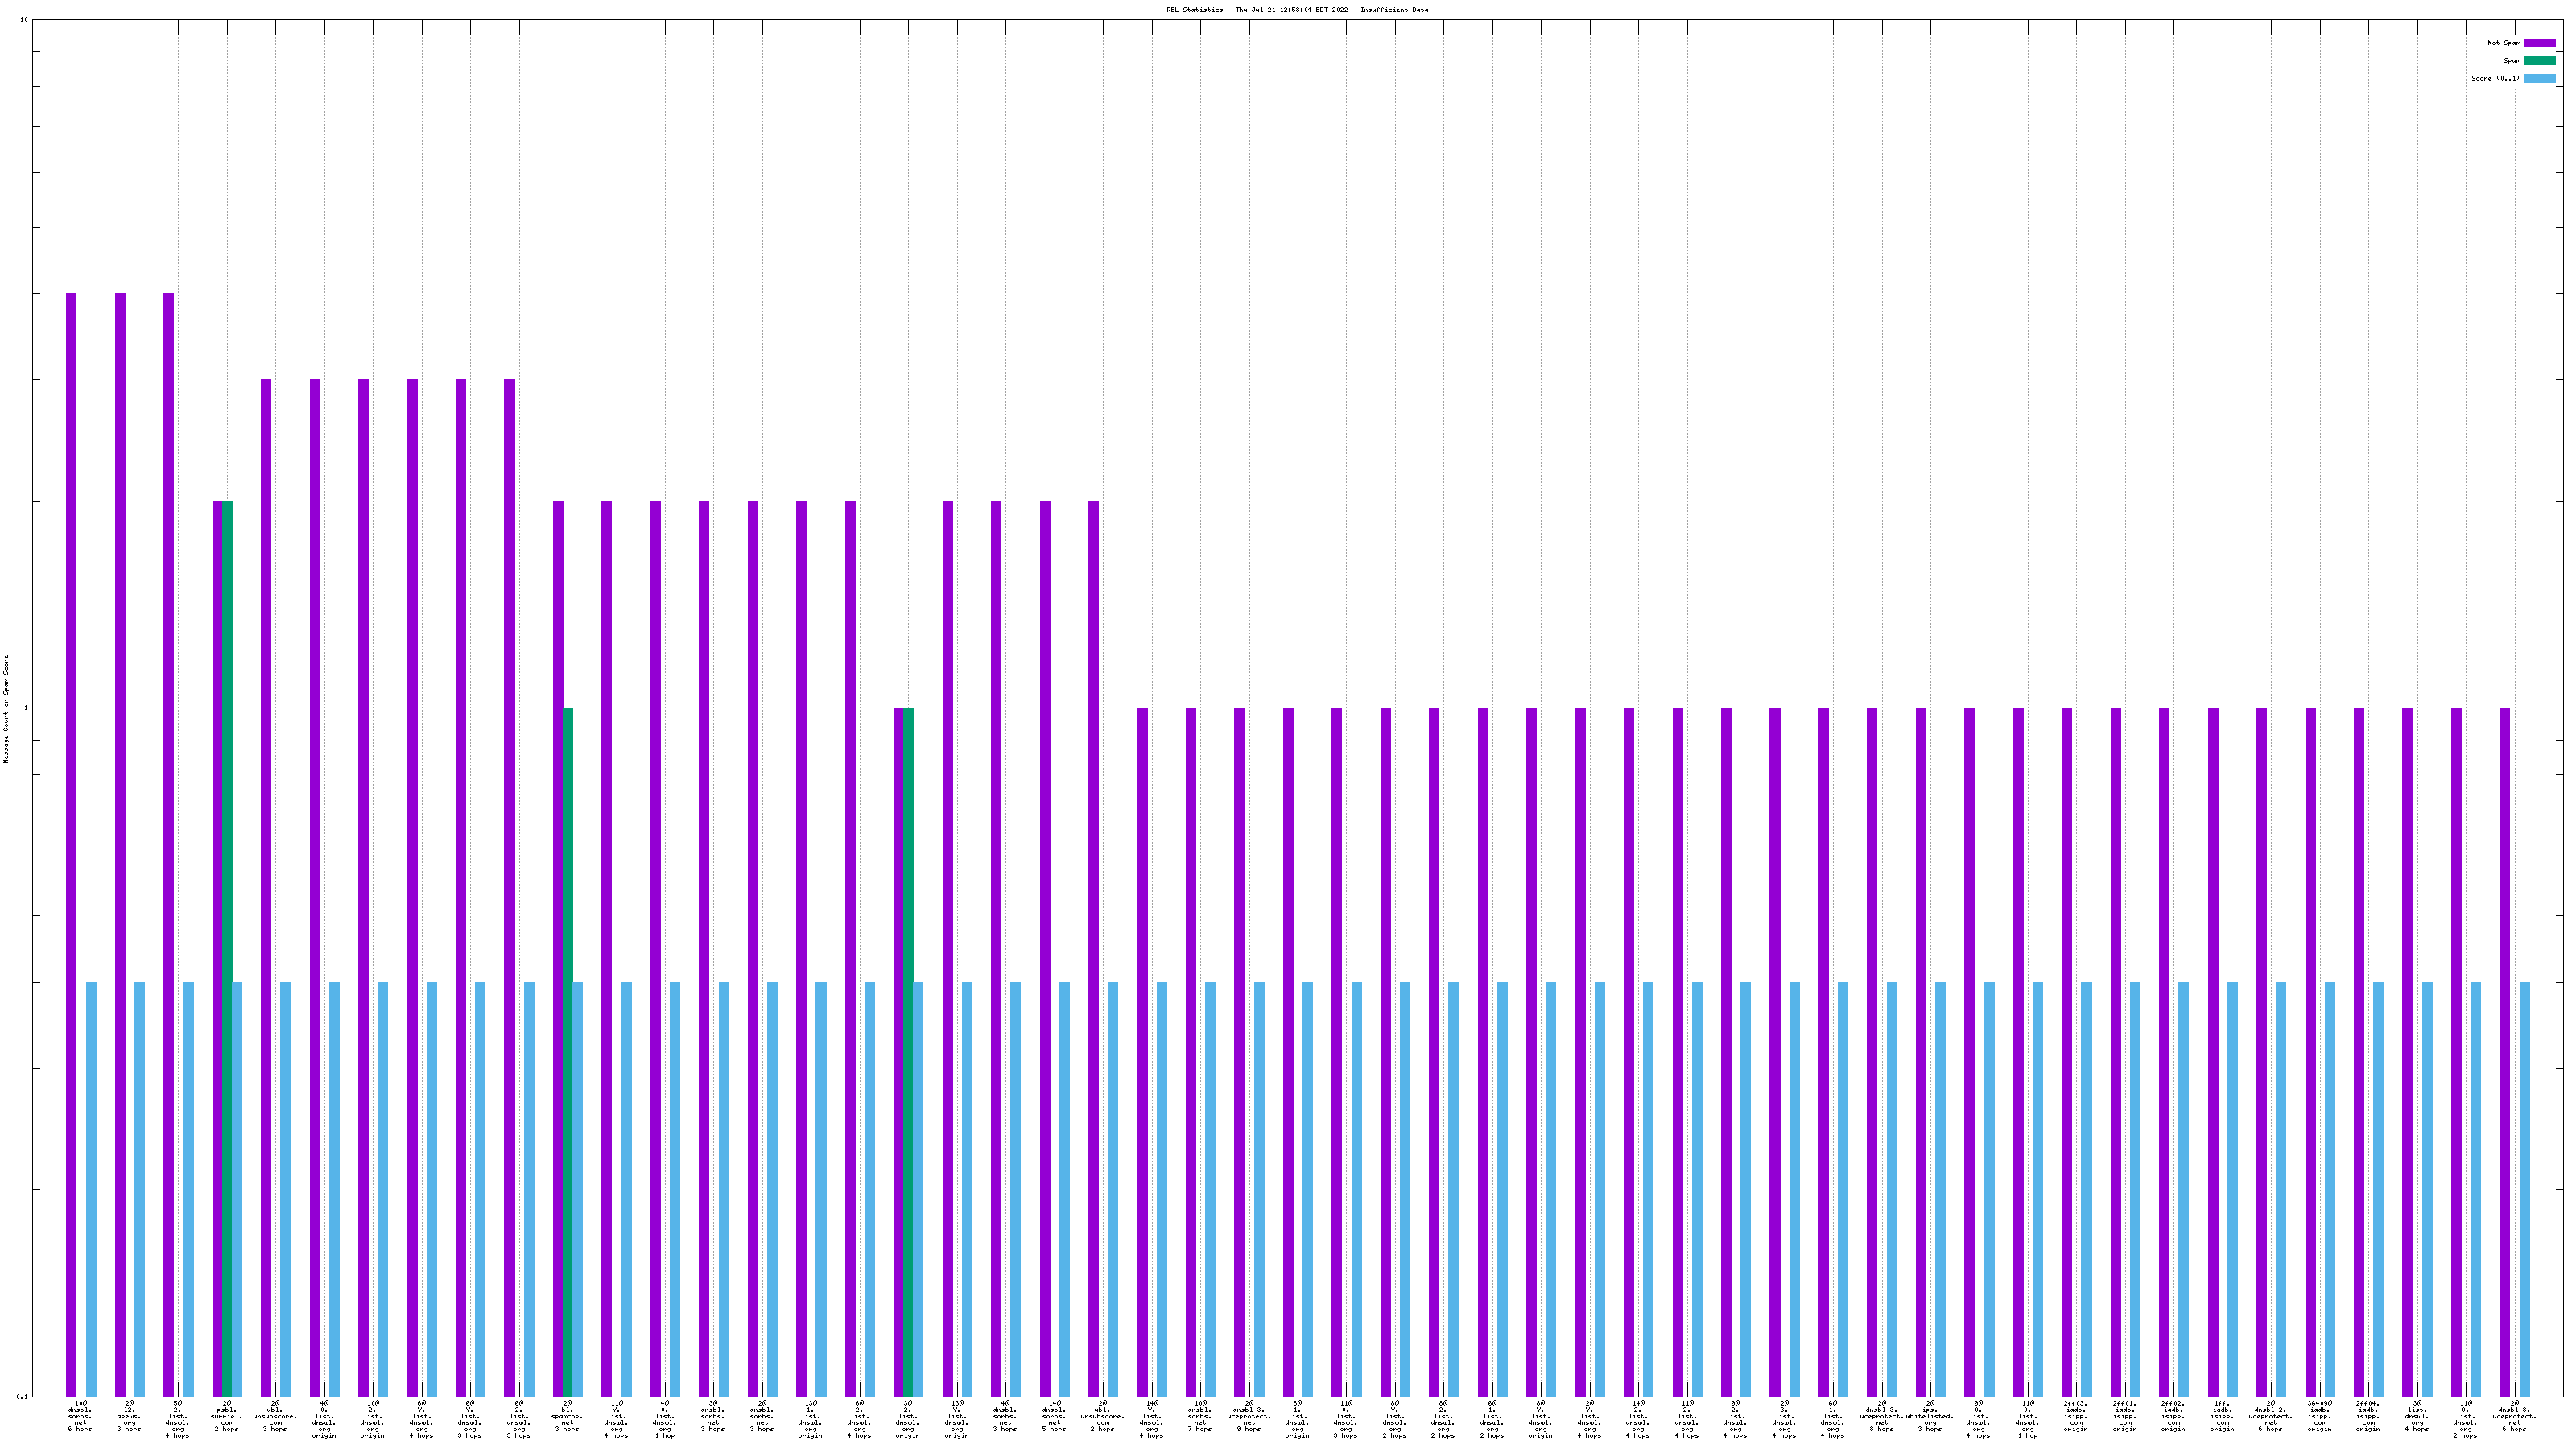Click the ips.whitelisted.org 3 hops label
Screen dimensions: 2576x1449
[1929, 1416]
